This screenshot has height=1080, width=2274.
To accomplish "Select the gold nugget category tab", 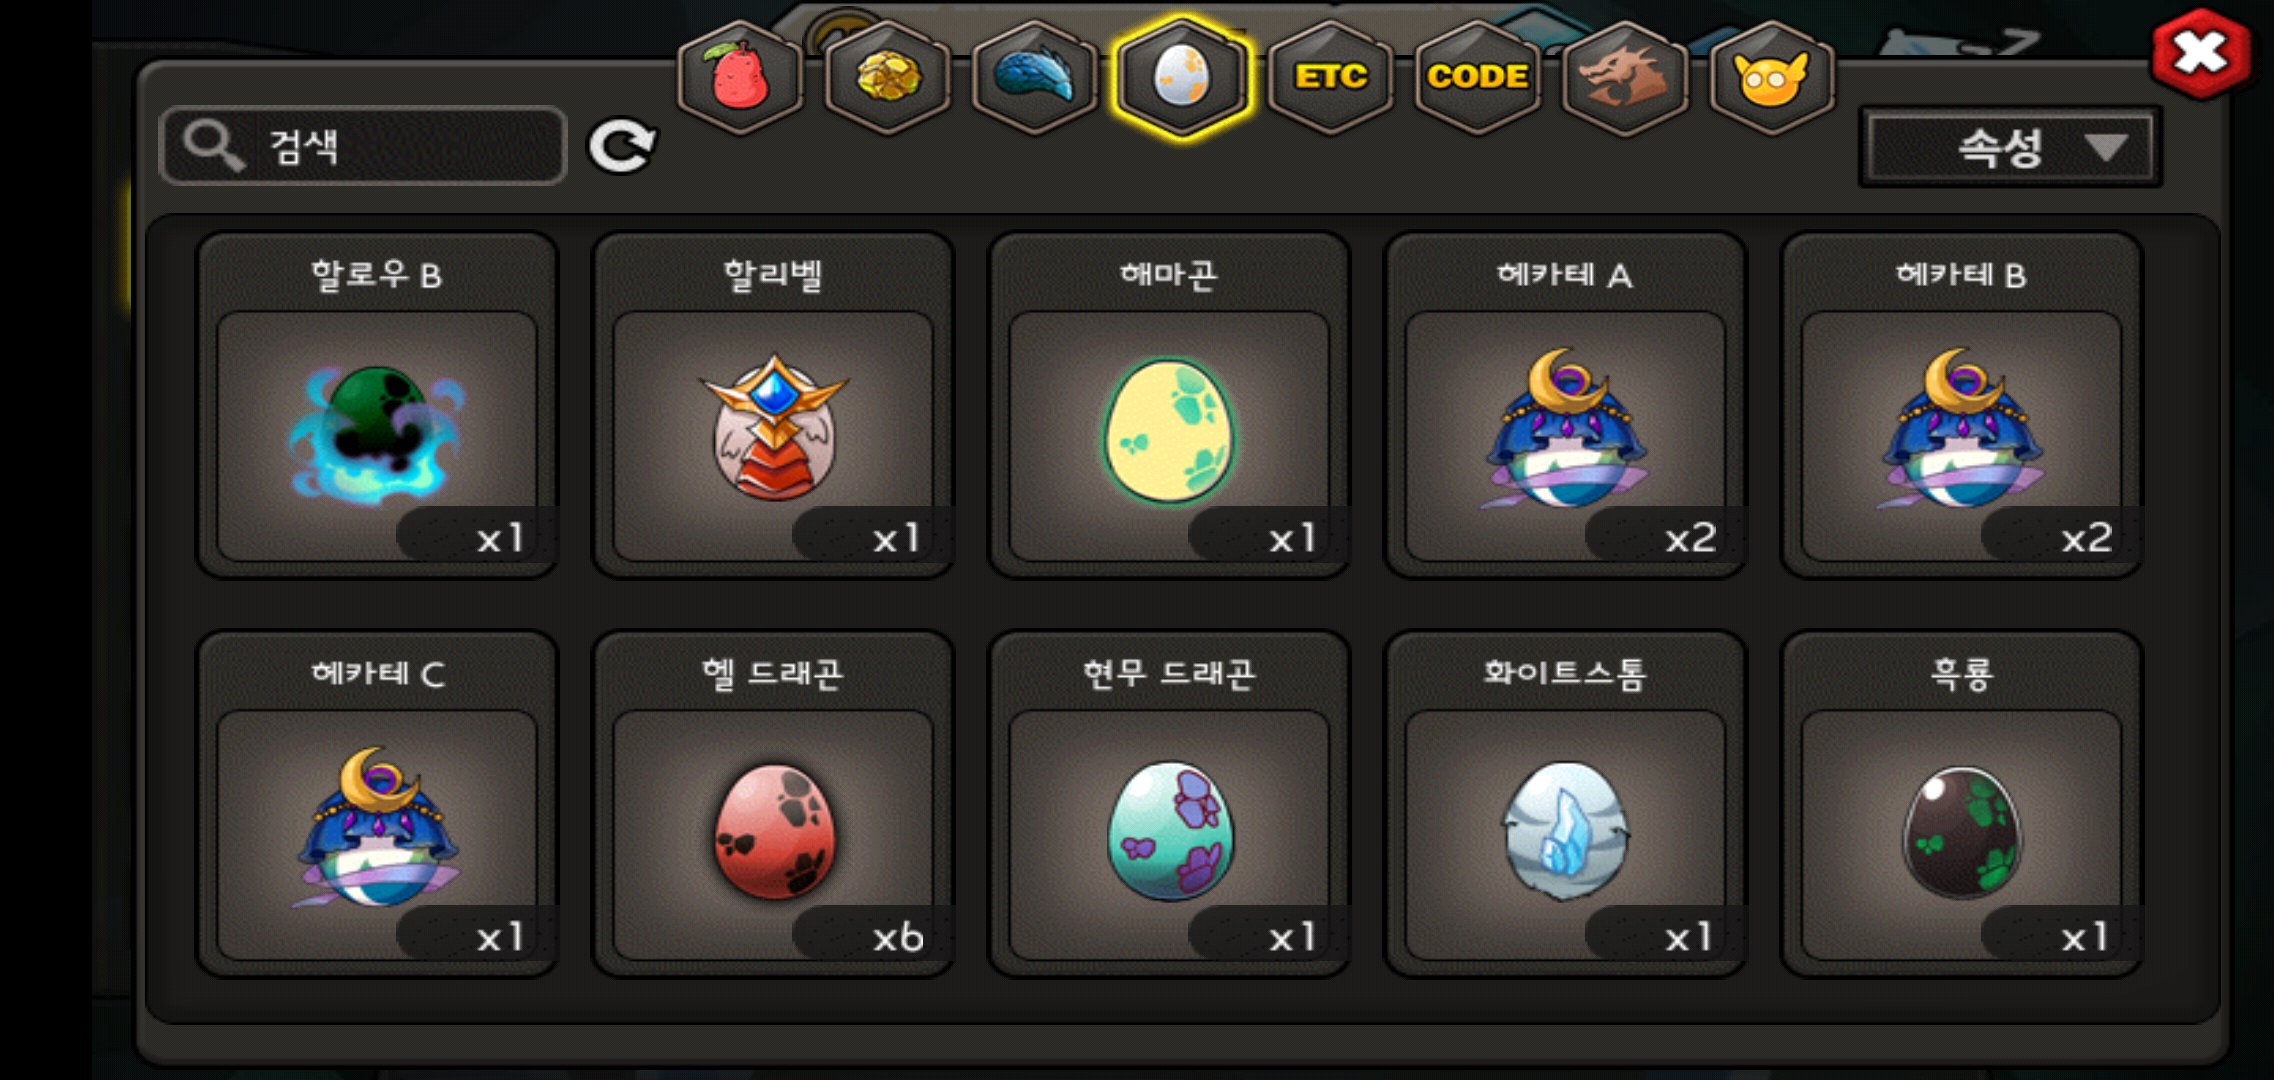I will pyautogui.click(x=887, y=77).
